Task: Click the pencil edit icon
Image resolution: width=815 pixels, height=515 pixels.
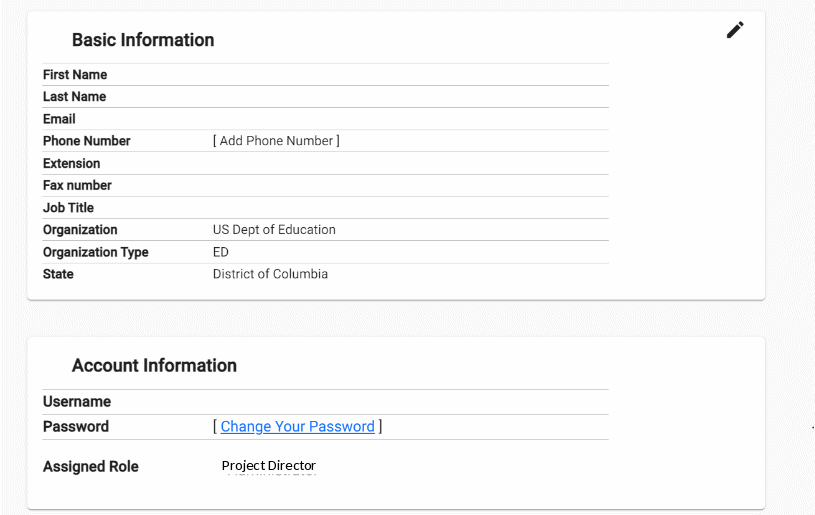Action: coord(735,30)
